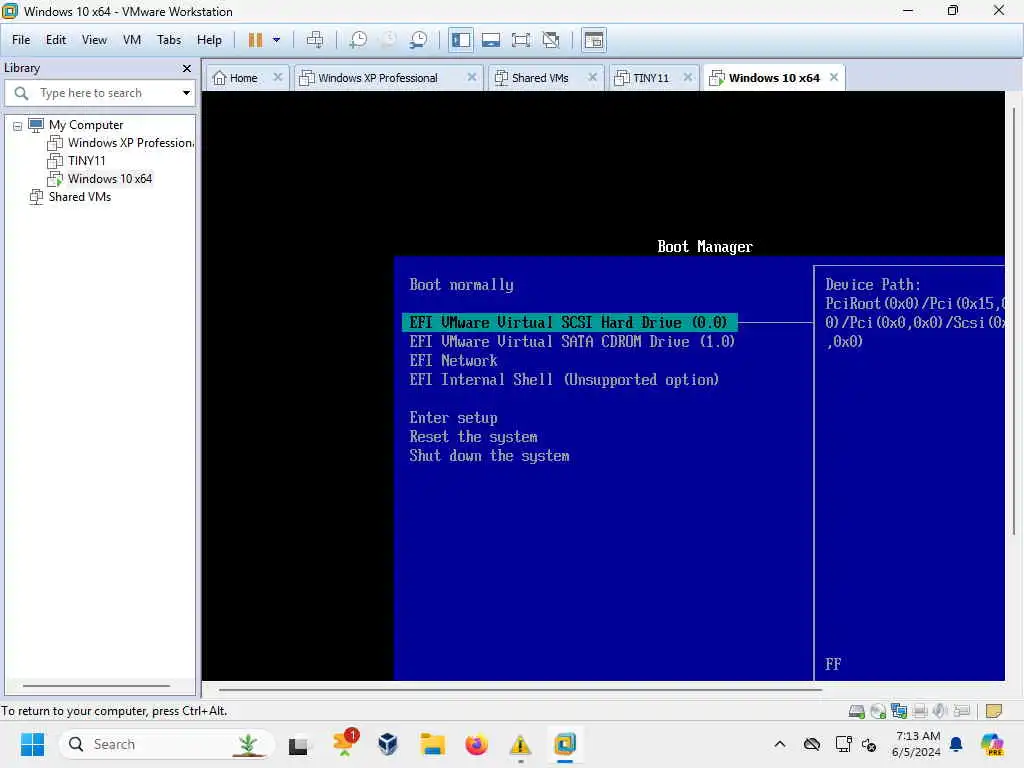This screenshot has height=768, width=1024.
Task: Select Reset the system option
Action: point(473,437)
